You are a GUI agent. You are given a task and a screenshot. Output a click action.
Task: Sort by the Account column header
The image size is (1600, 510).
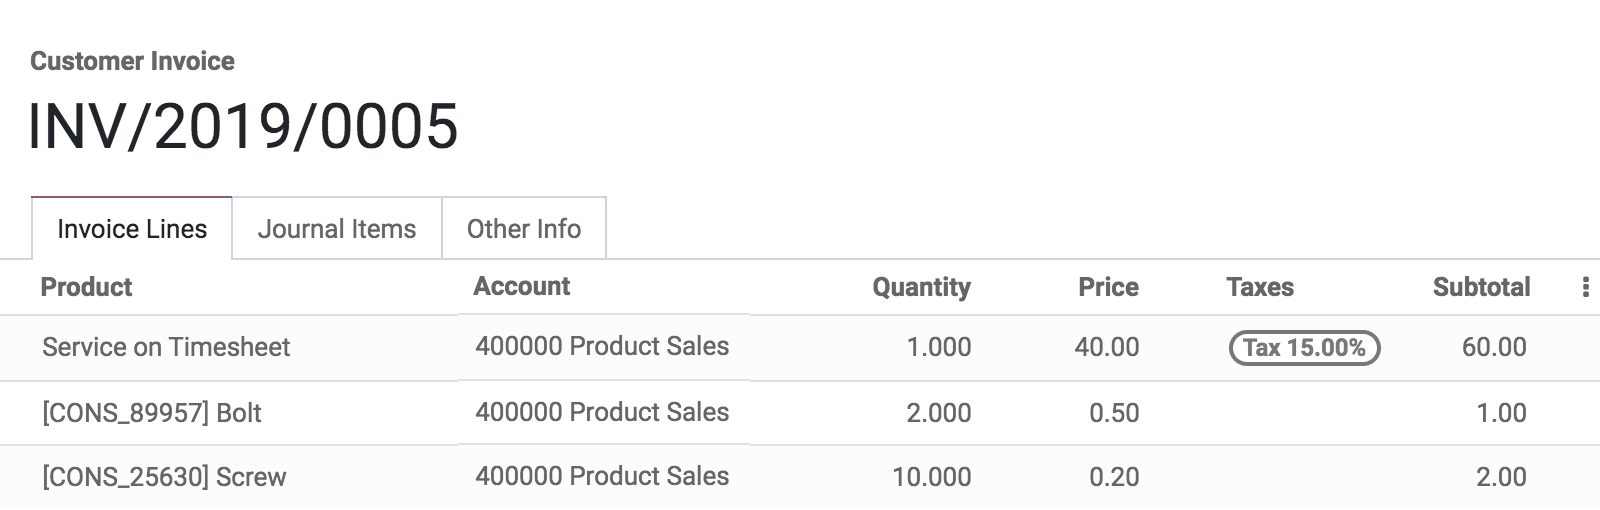pyautogui.click(x=521, y=287)
